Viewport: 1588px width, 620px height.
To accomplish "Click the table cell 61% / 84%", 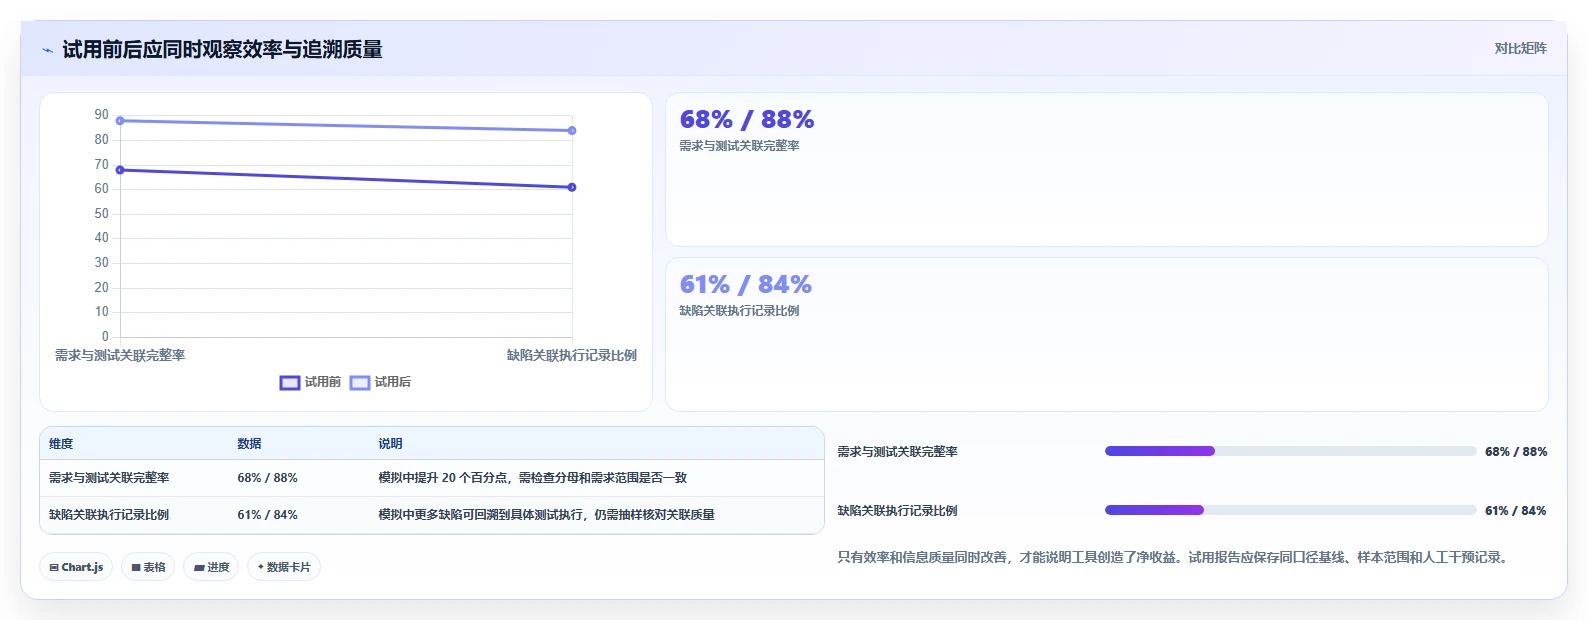I will coord(267,515).
